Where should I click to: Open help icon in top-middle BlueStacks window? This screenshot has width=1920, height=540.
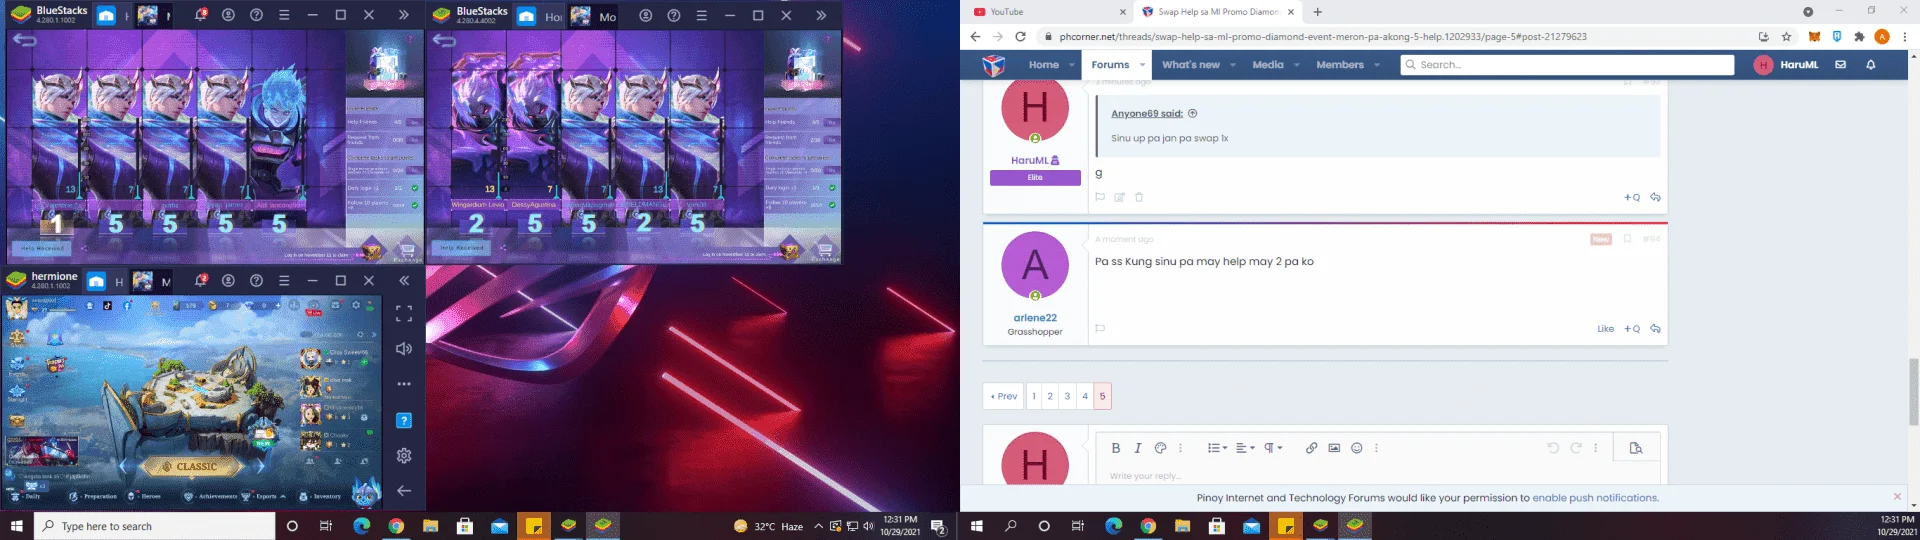674,15
